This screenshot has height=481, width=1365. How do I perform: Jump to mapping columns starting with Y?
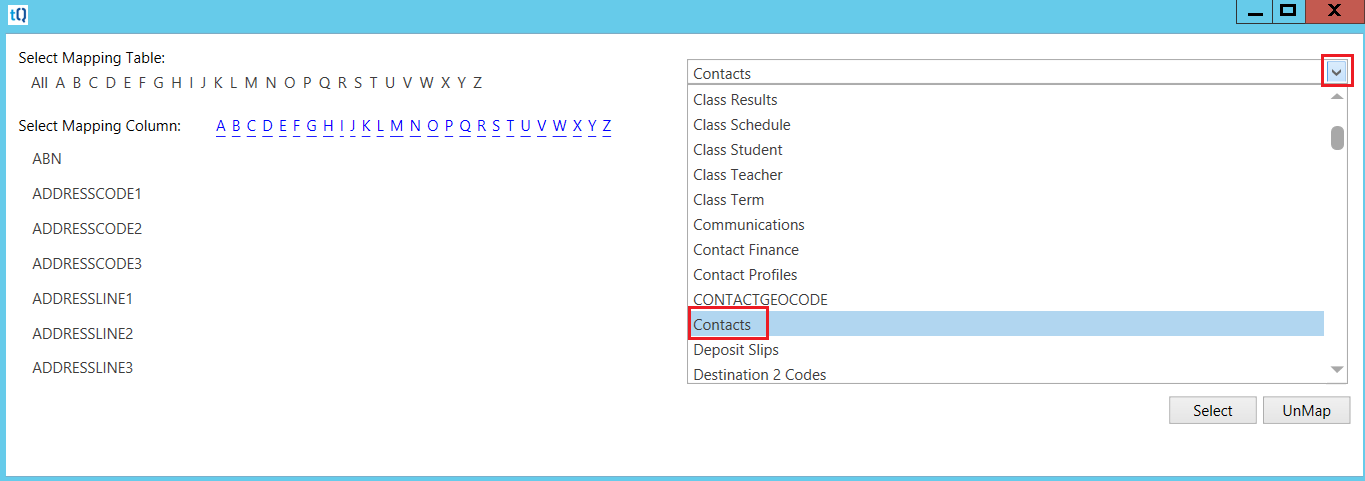pos(592,126)
